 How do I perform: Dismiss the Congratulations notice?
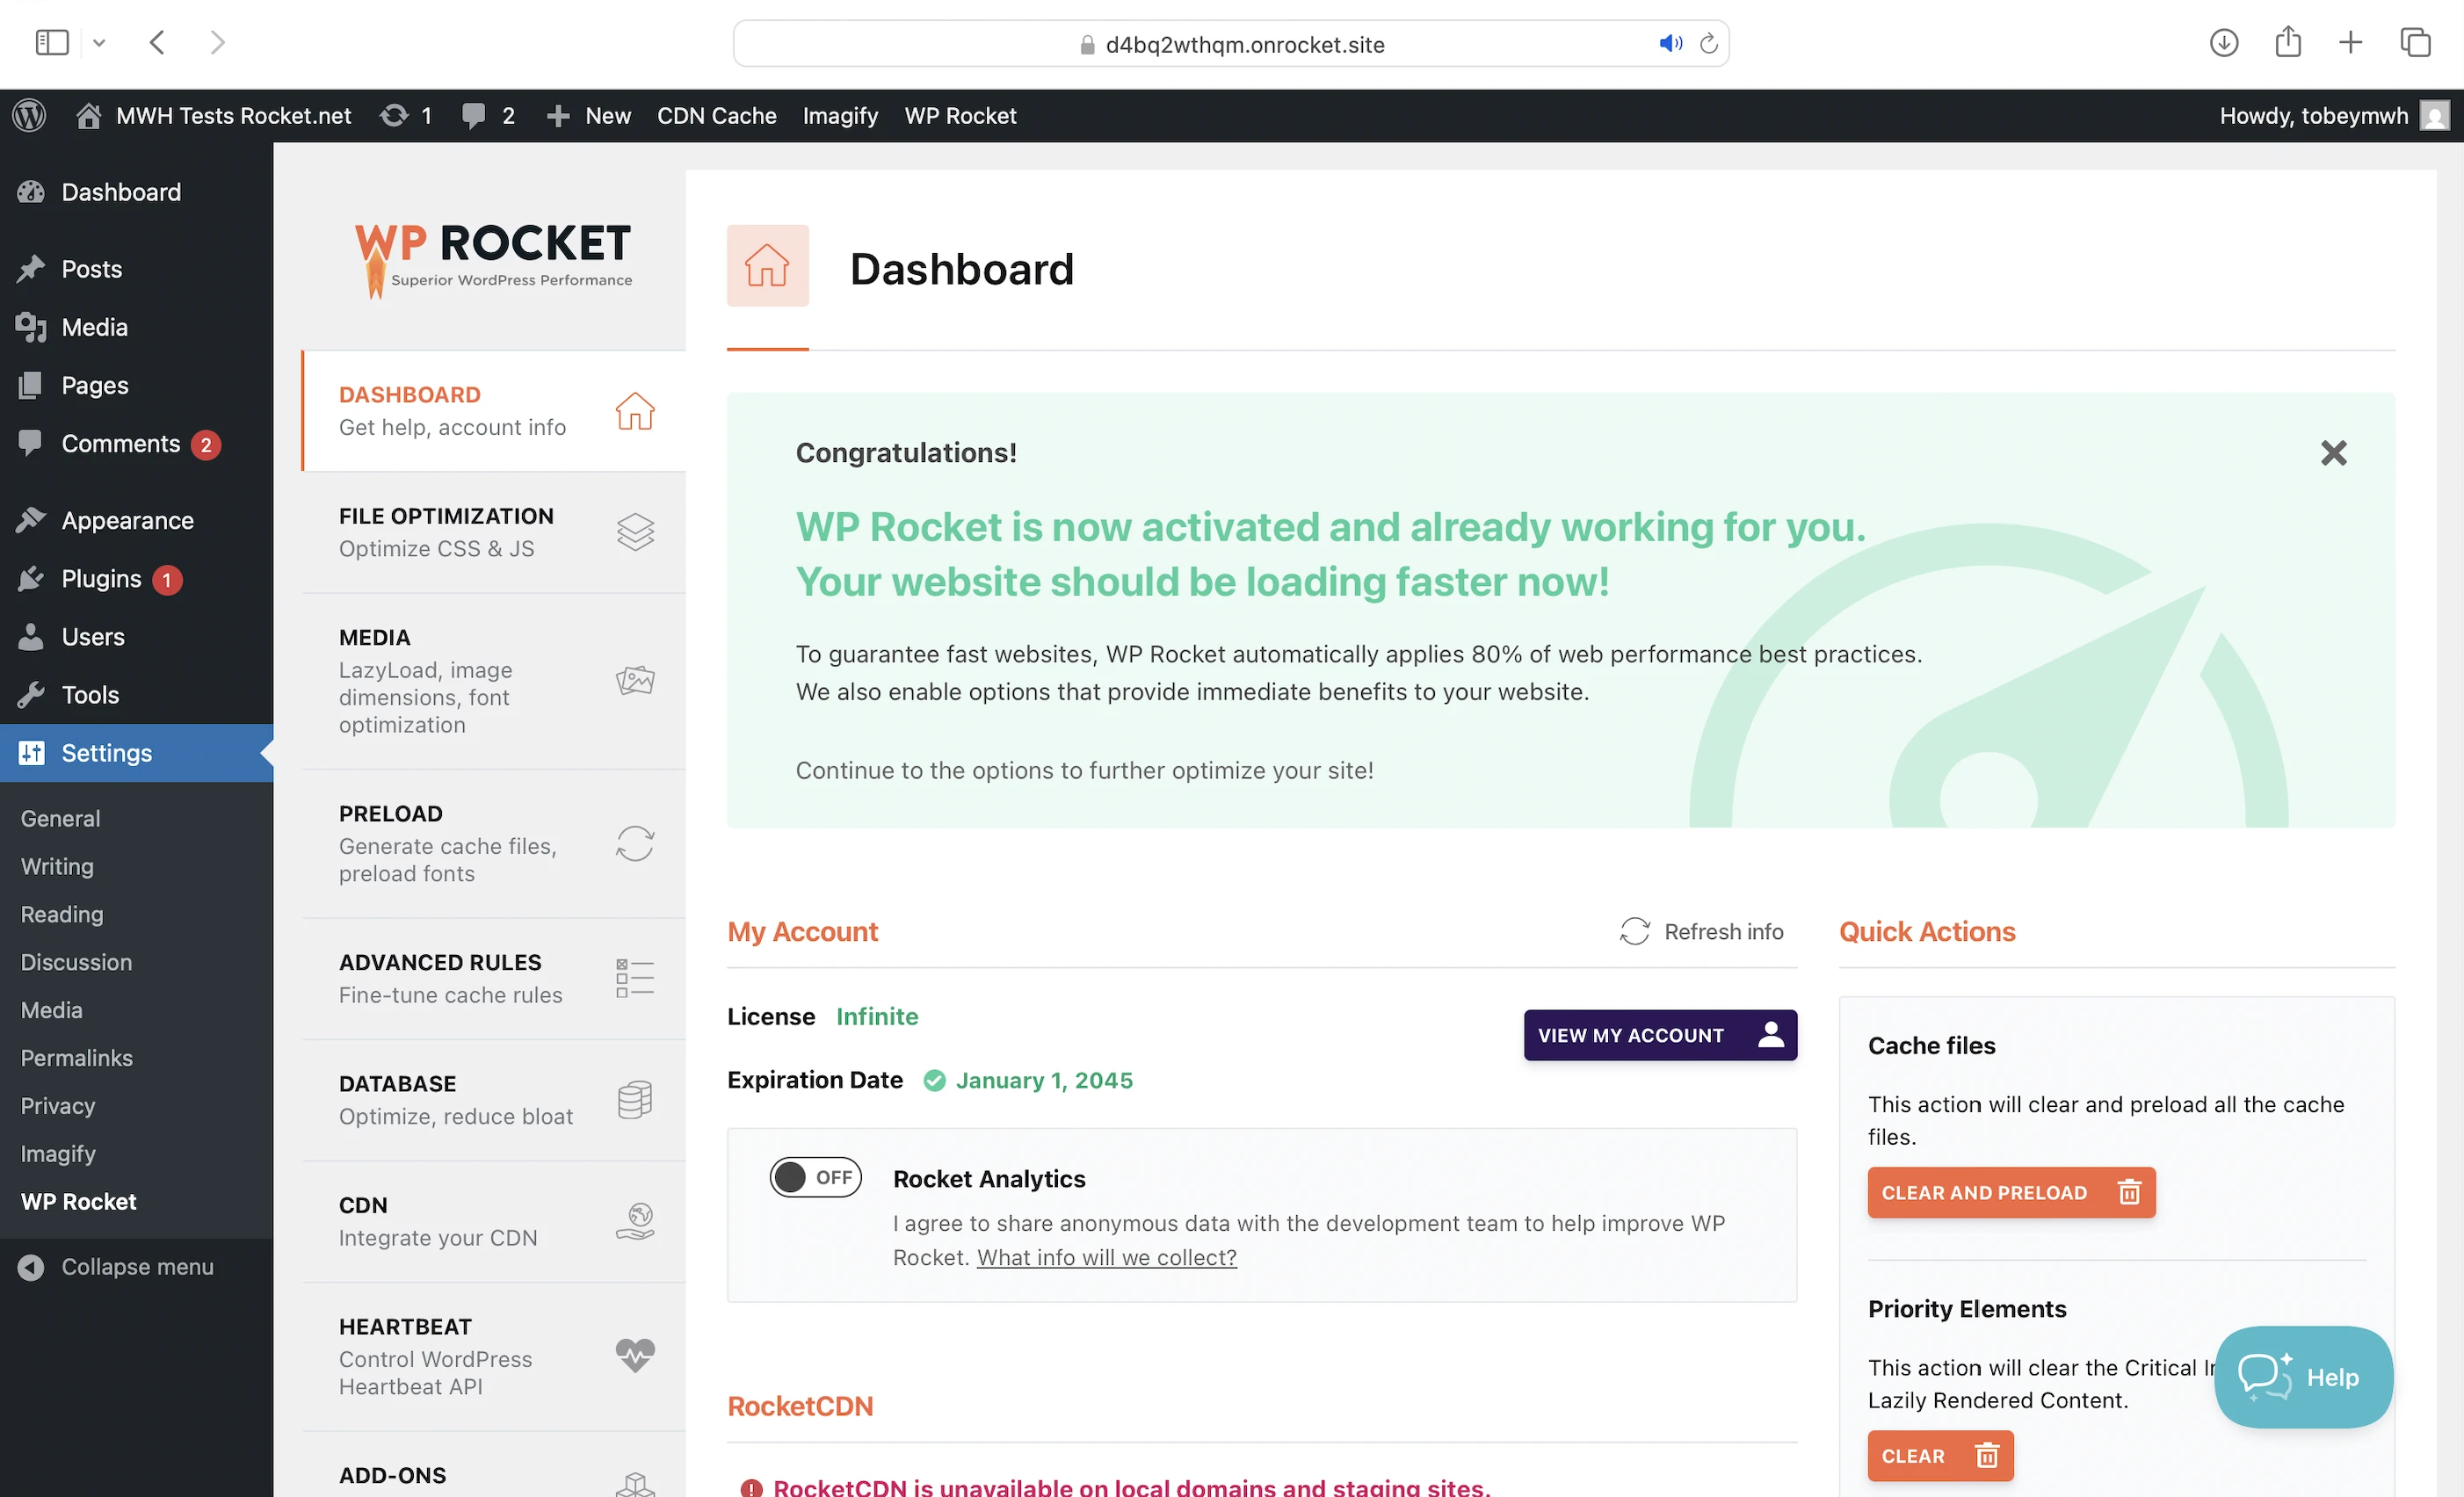(x=2333, y=453)
